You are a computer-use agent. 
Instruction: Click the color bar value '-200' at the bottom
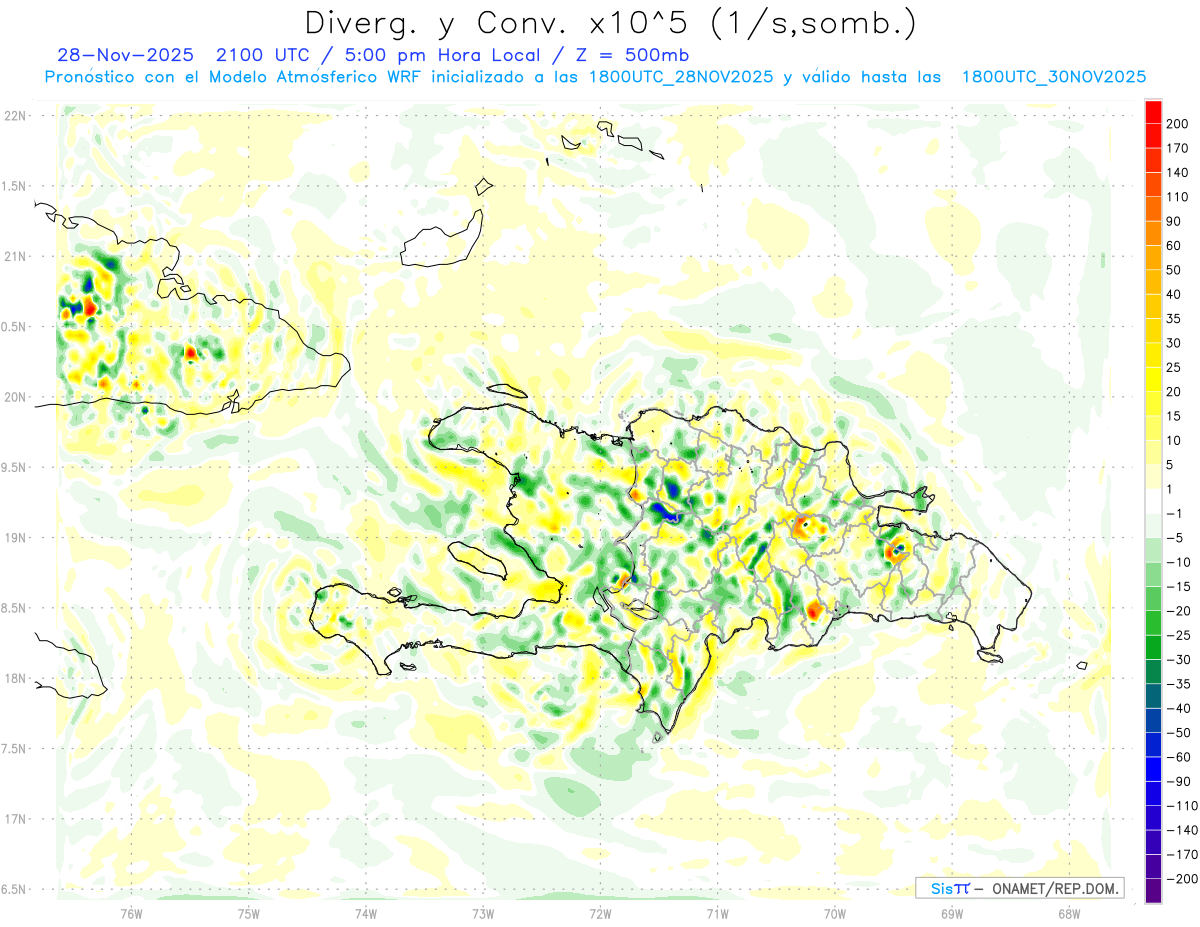tap(1182, 878)
